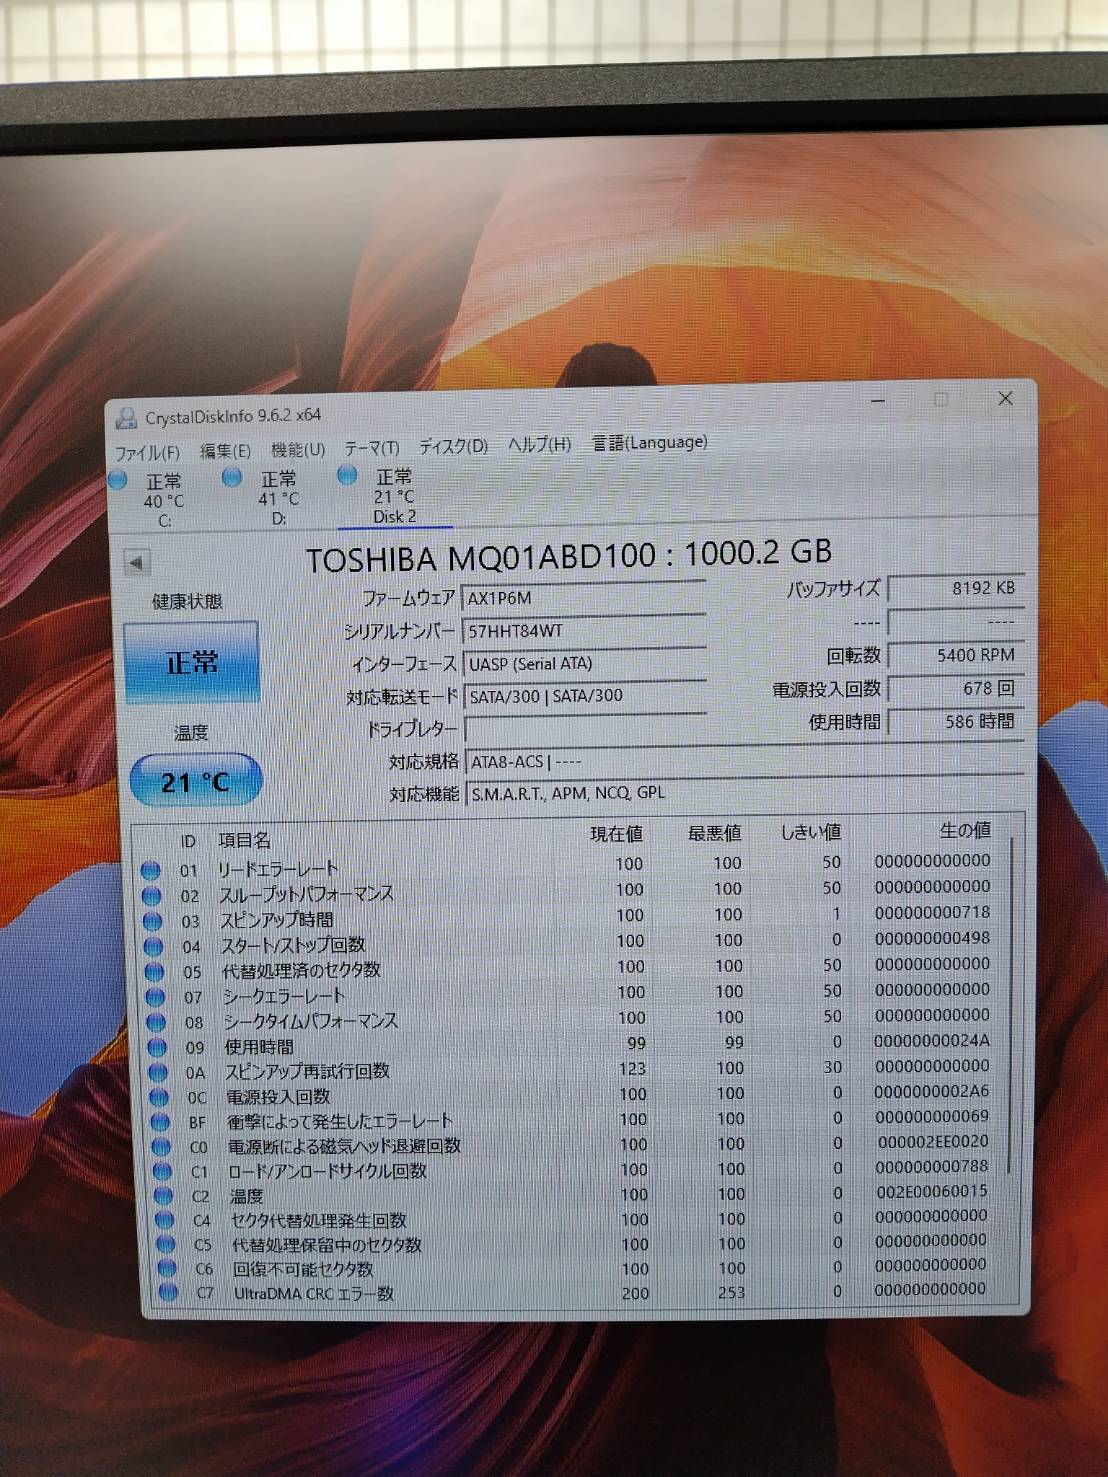Click the status dot for ID 02 スループットパフォーマンス
Screen dimensions: 1108x1477
pyautogui.click(x=152, y=896)
